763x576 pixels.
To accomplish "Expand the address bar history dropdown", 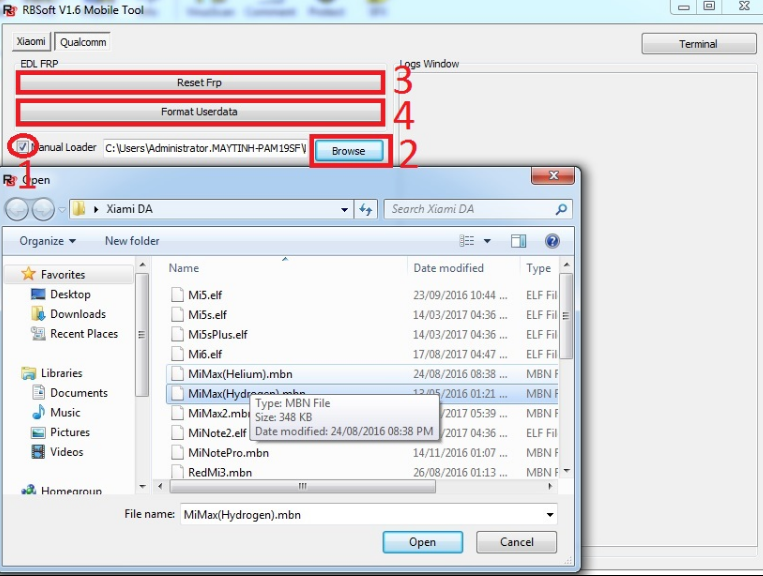I will coord(344,210).
